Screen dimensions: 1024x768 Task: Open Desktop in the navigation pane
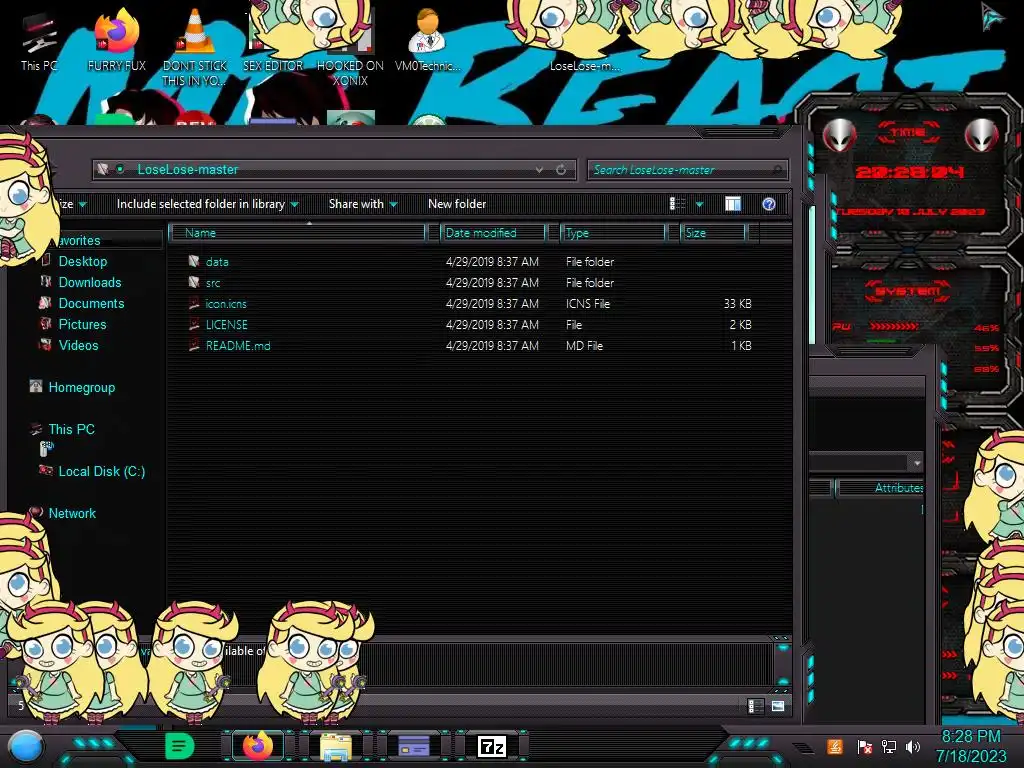(x=83, y=261)
